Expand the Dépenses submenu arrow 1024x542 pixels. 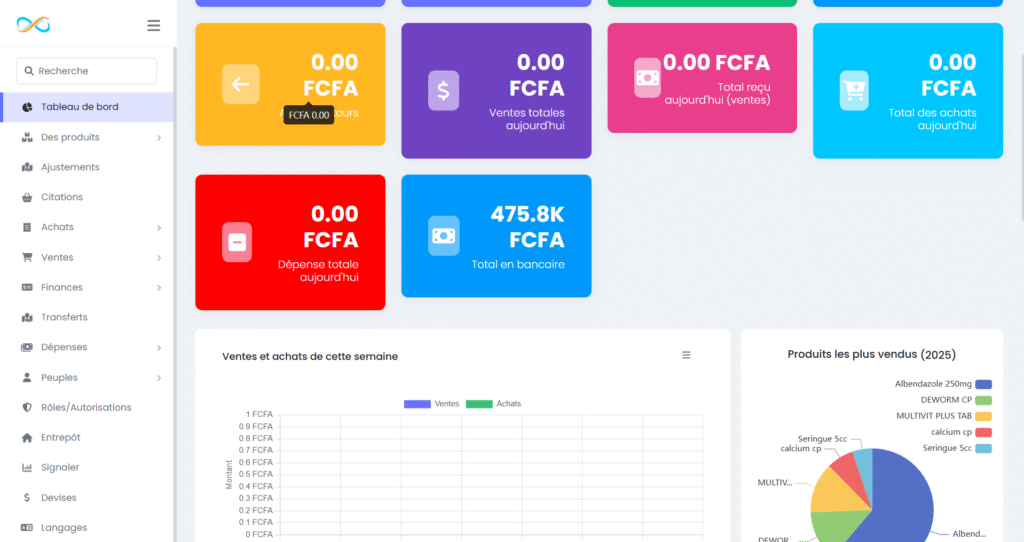coord(159,348)
